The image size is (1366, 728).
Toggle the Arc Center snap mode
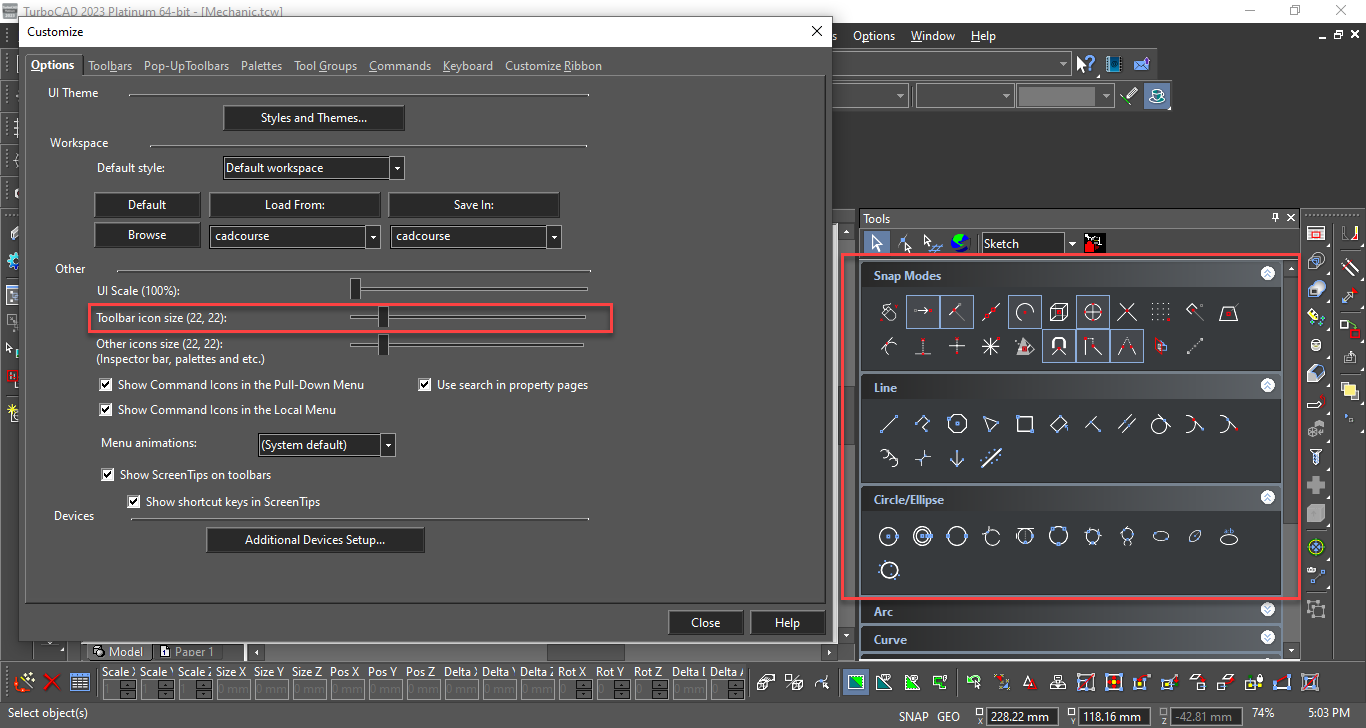click(x=1025, y=312)
